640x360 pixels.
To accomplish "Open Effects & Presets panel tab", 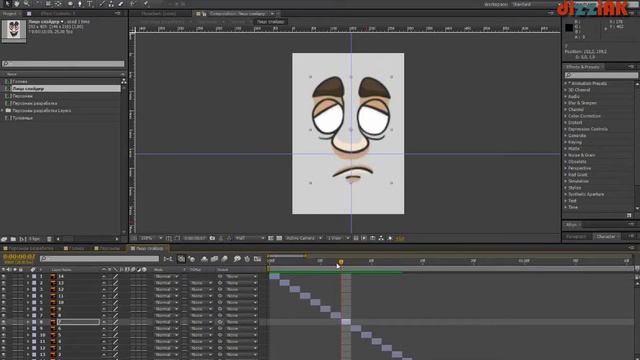I will (x=583, y=67).
